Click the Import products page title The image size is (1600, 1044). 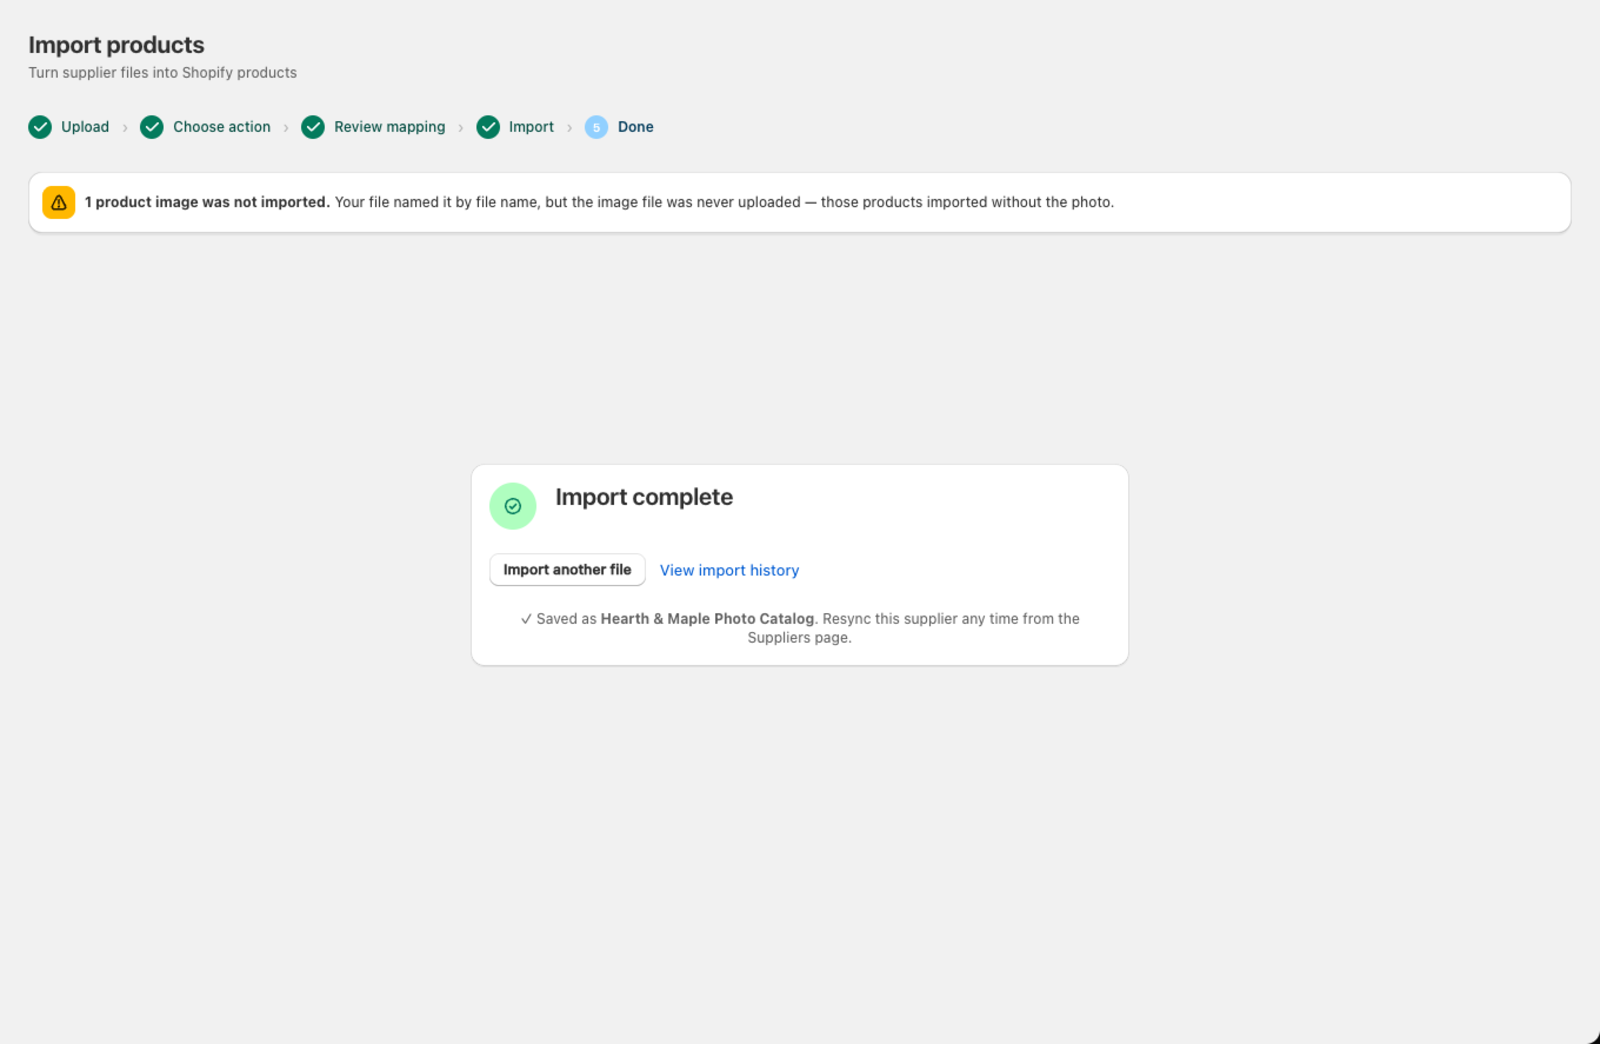click(x=116, y=45)
